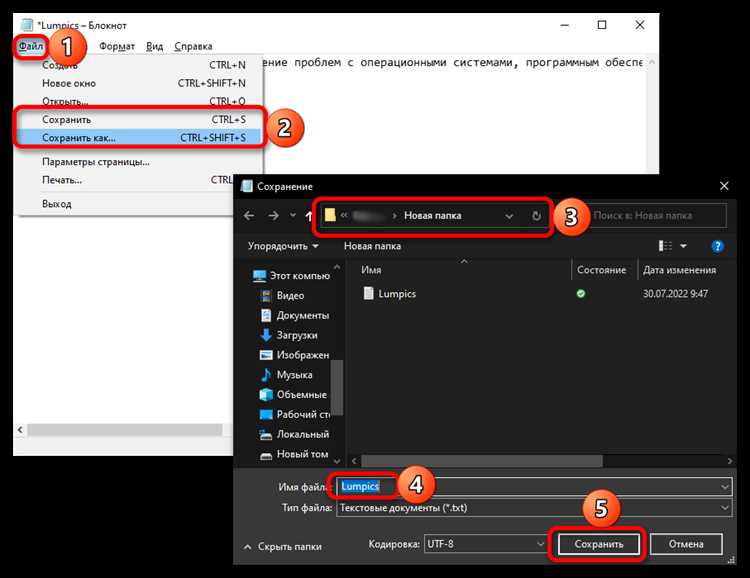Choose Параметры страницы... menu entry
750x578 pixels.
[139, 162]
